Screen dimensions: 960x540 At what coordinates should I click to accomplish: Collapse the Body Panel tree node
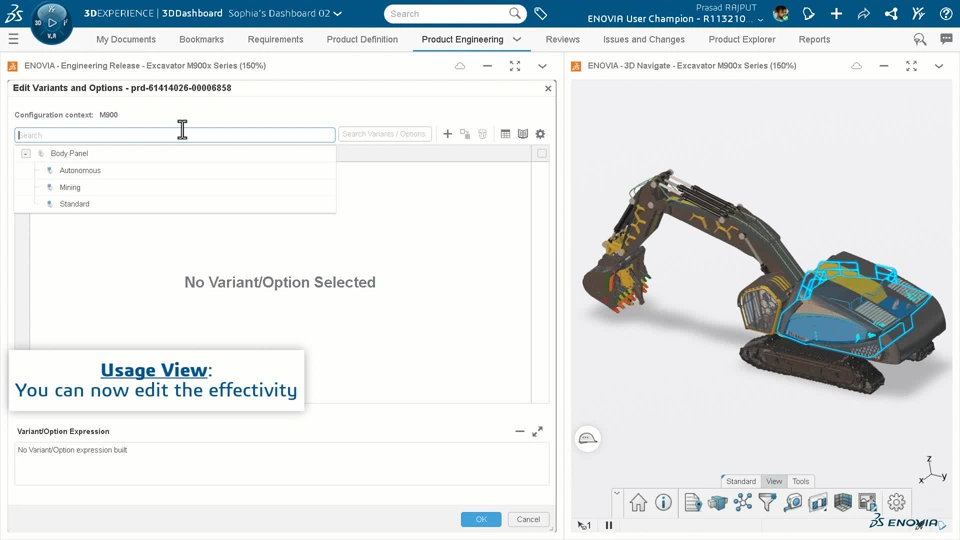pyautogui.click(x=26, y=154)
